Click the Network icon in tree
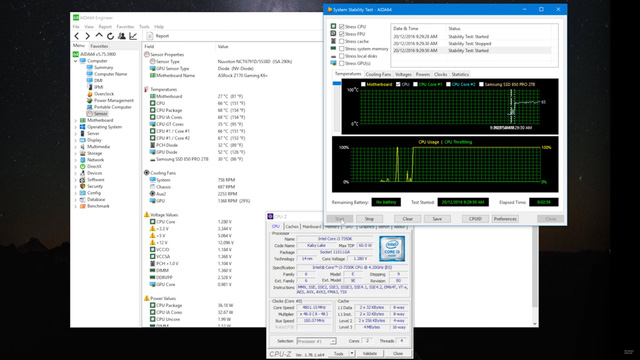This screenshot has width=640, height=360. pos(82,160)
